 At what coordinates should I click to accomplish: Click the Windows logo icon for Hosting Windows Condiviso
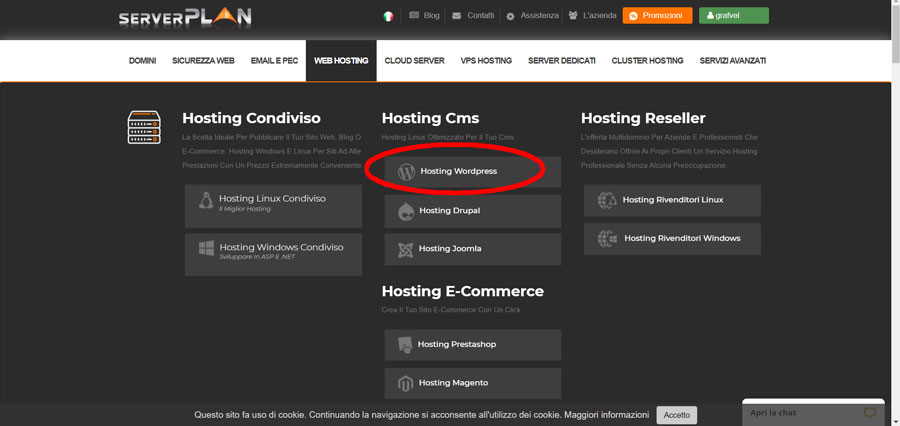click(206, 249)
